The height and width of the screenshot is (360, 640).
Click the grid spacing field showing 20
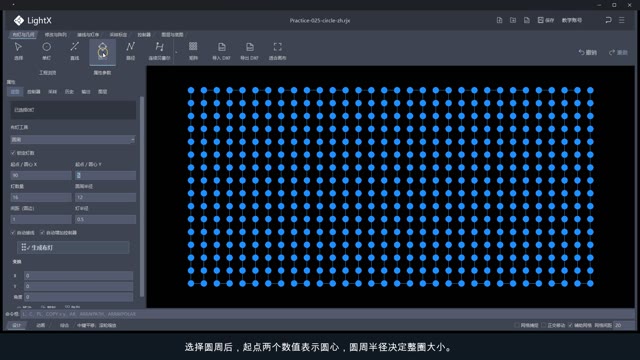(x=624, y=325)
